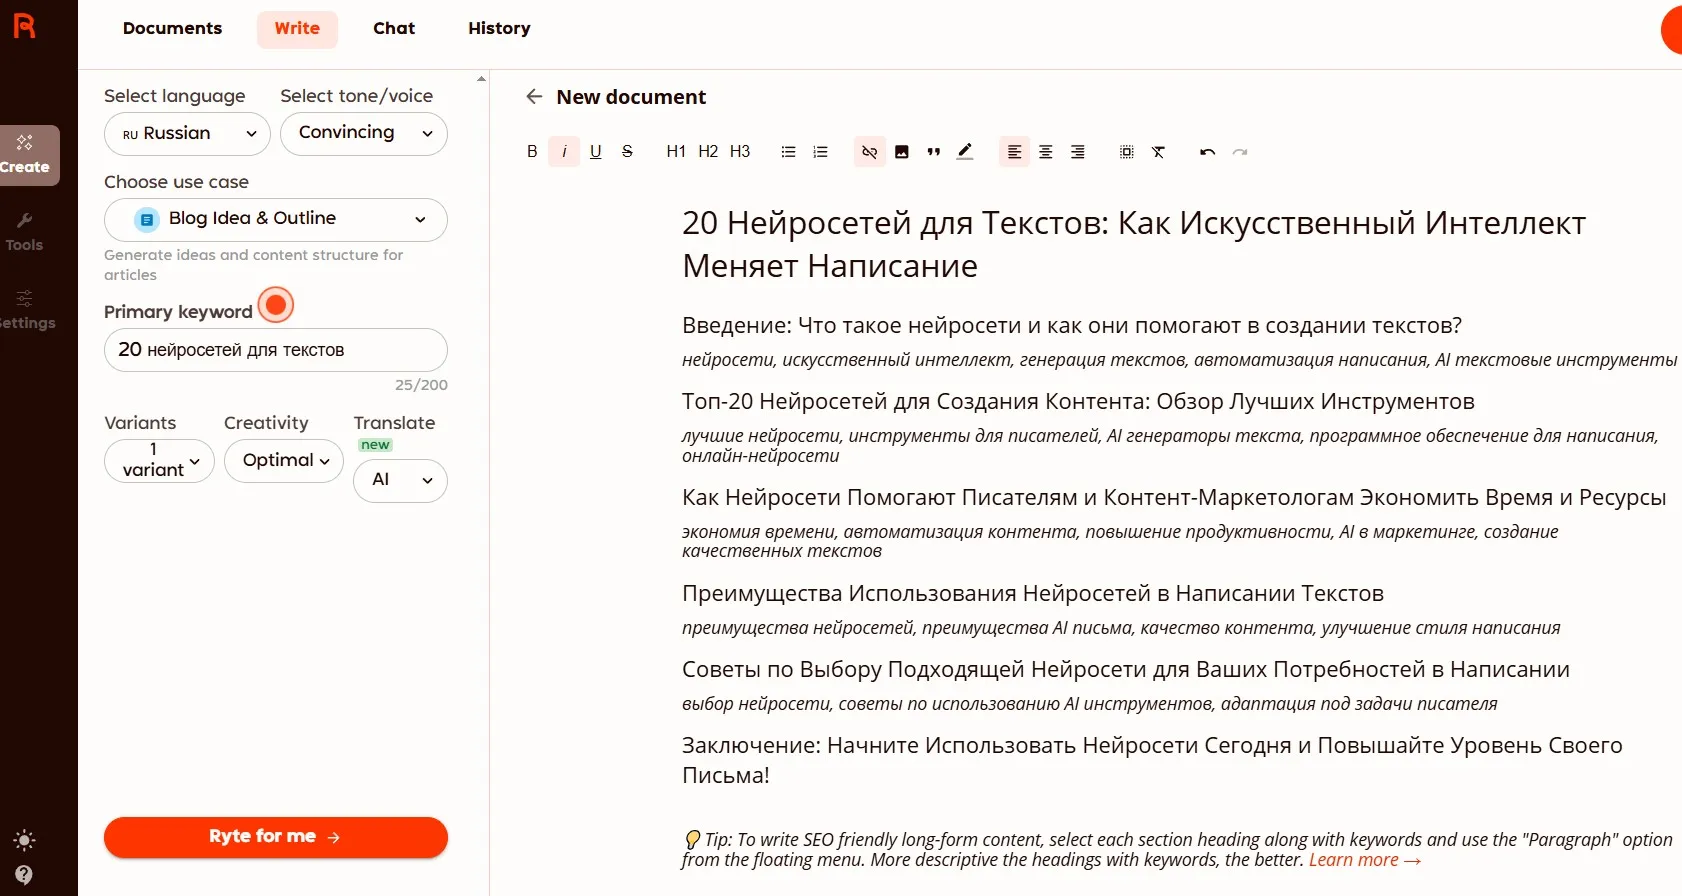Viewport: 1682px width, 896px height.
Task: Align text center
Action: 1046,152
